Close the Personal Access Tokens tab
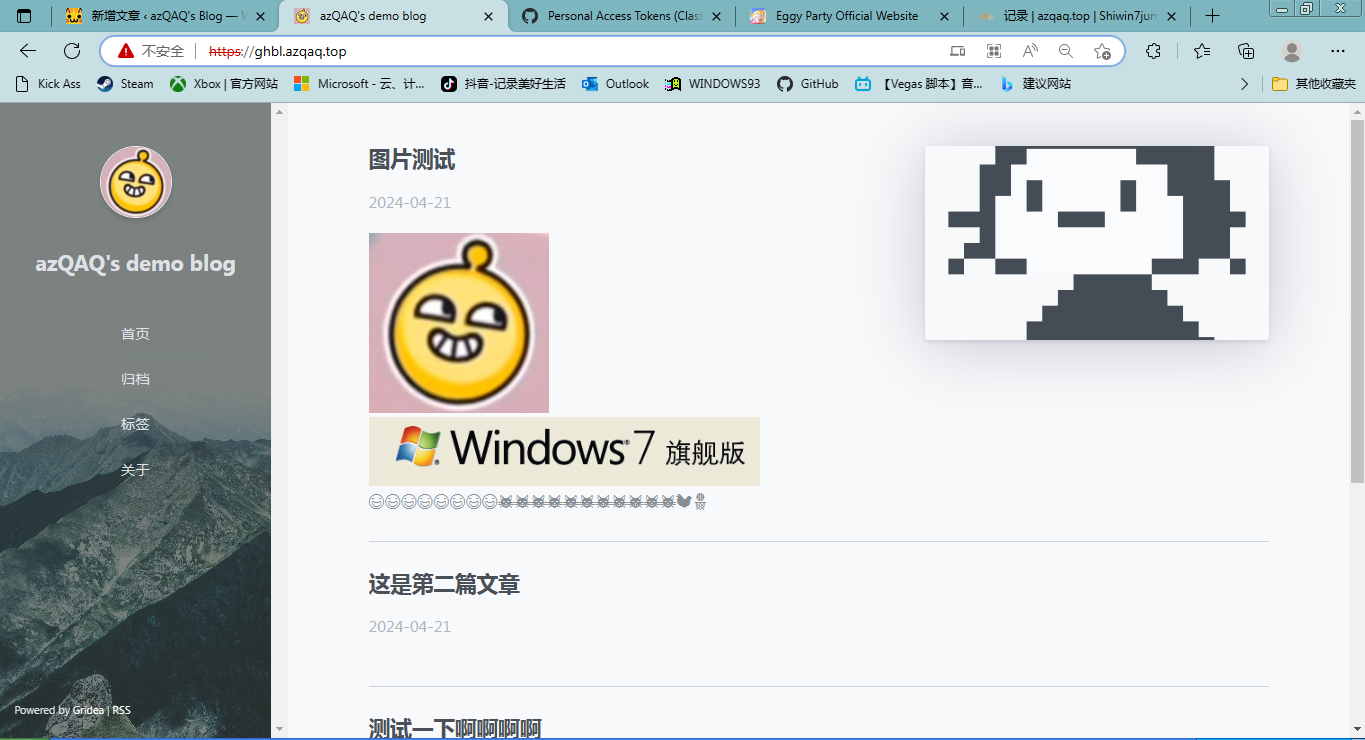This screenshot has height=740, width=1365. click(717, 16)
